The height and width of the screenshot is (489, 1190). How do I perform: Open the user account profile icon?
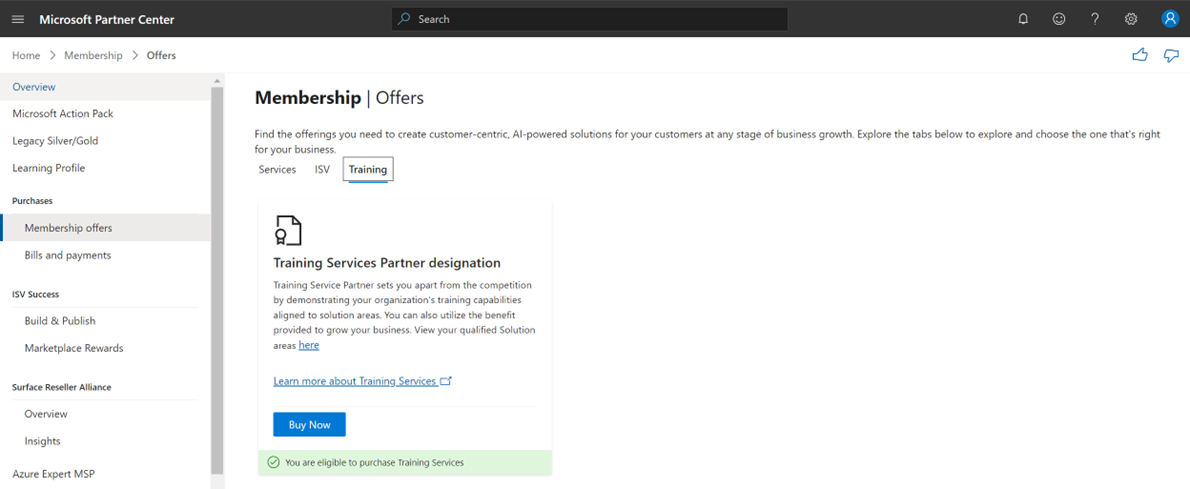pos(1170,19)
